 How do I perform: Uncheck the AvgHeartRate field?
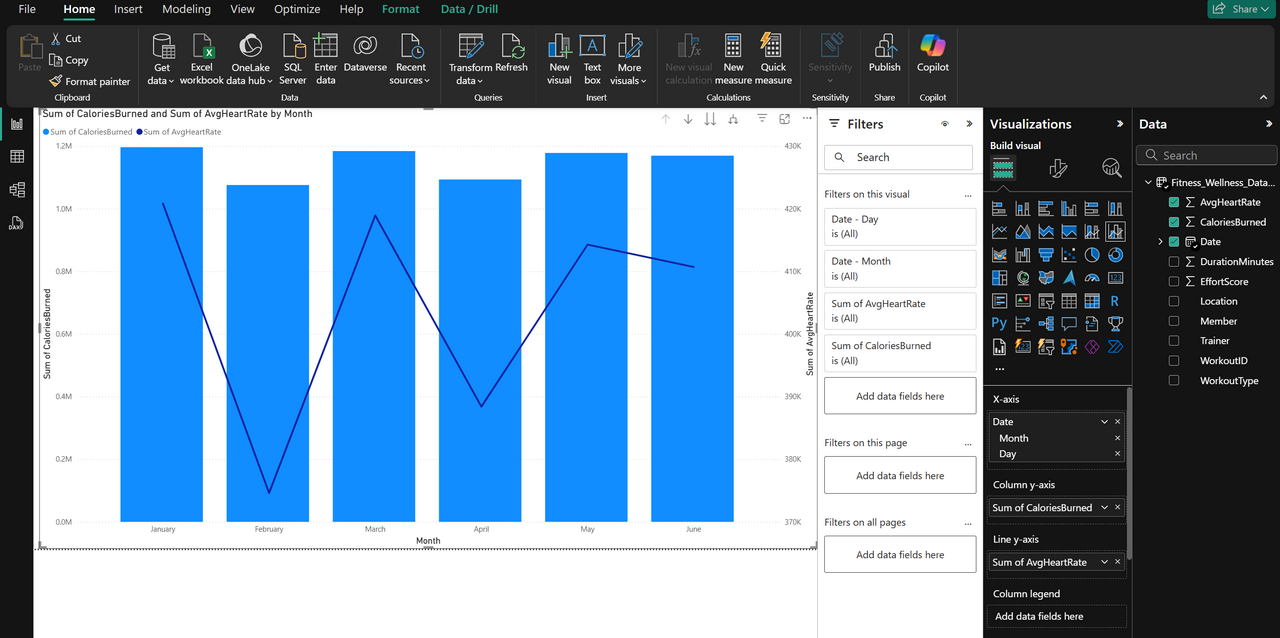(1174, 202)
